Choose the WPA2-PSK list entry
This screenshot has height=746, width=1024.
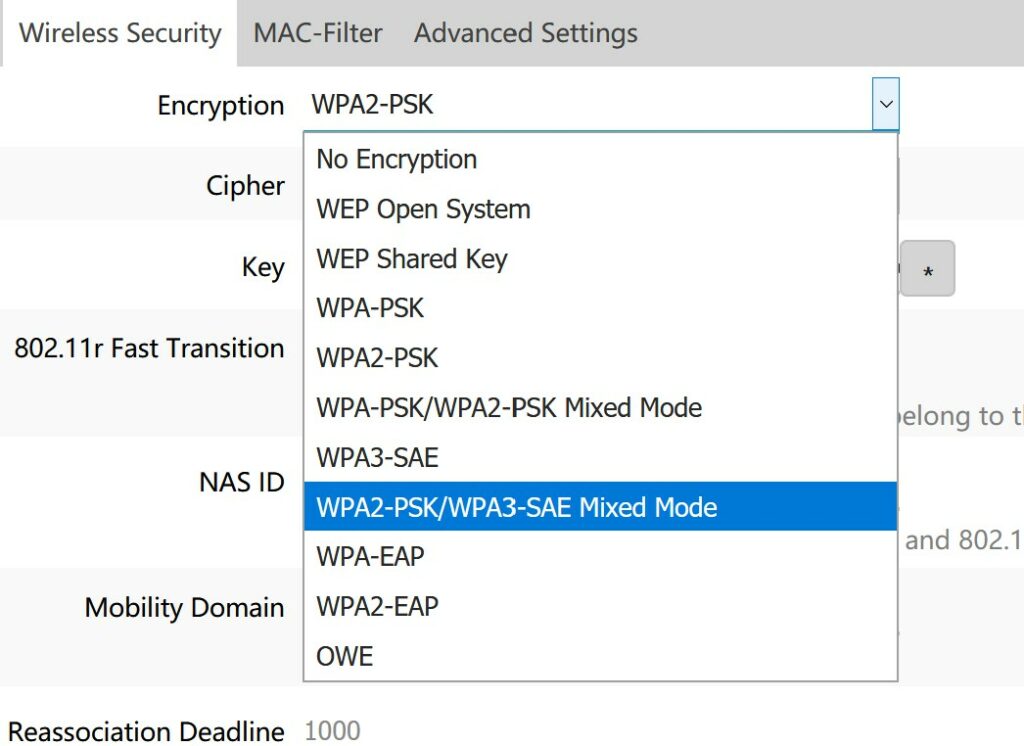(377, 358)
